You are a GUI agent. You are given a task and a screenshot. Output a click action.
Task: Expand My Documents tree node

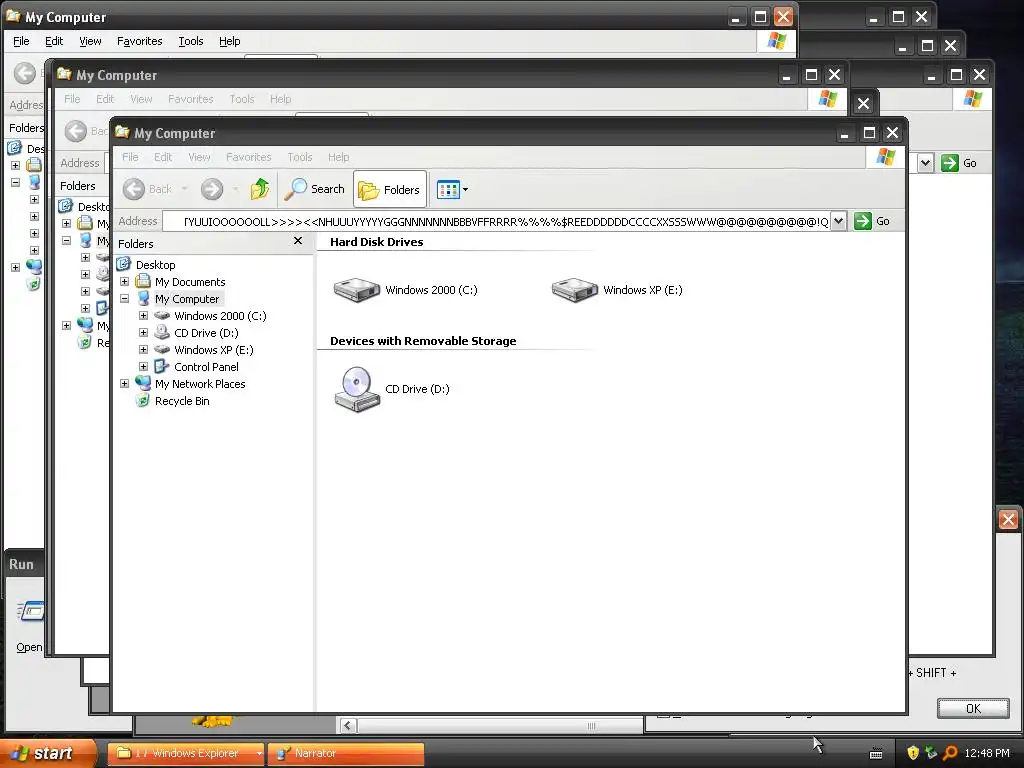click(124, 281)
